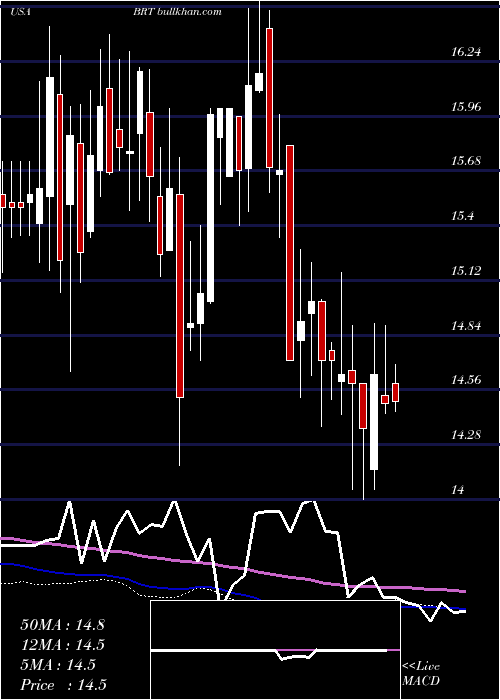Click the Price : 14.5 reading
This screenshot has height=700, width=500.
pyautogui.click(x=63, y=685)
